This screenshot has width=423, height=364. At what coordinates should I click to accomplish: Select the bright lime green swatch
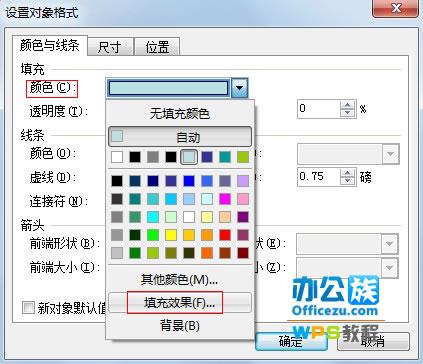[153, 235]
